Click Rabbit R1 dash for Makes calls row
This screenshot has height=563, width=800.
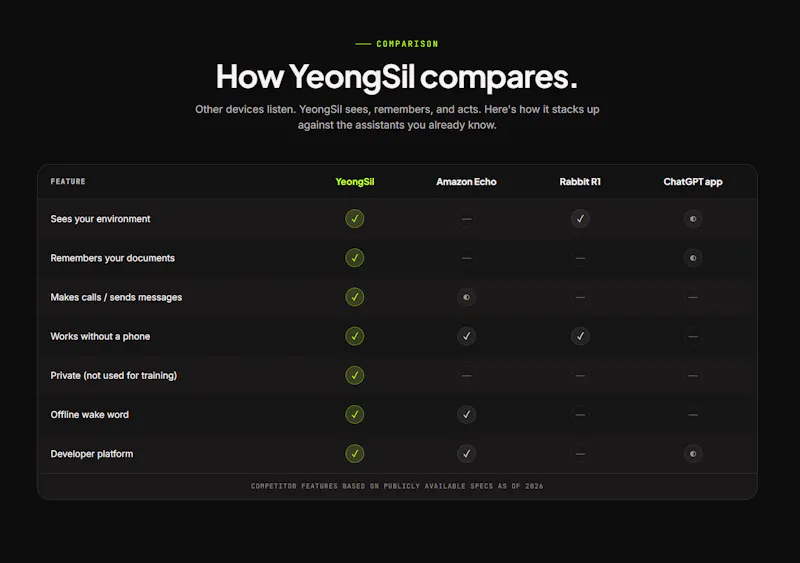click(x=580, y=297)
